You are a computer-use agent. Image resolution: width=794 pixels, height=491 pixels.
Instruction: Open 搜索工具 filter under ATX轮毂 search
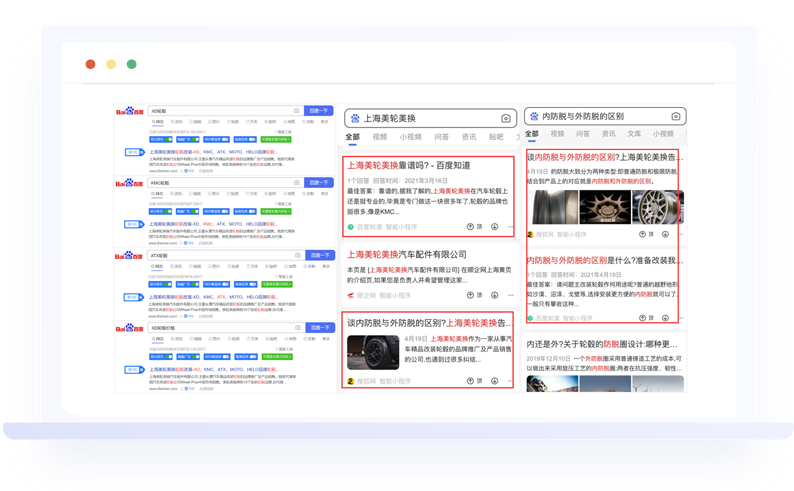coord(285,277)
